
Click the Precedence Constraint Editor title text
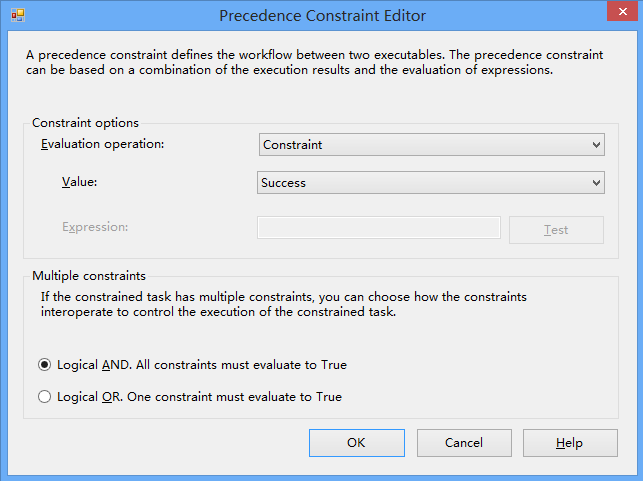click(322, 16)
